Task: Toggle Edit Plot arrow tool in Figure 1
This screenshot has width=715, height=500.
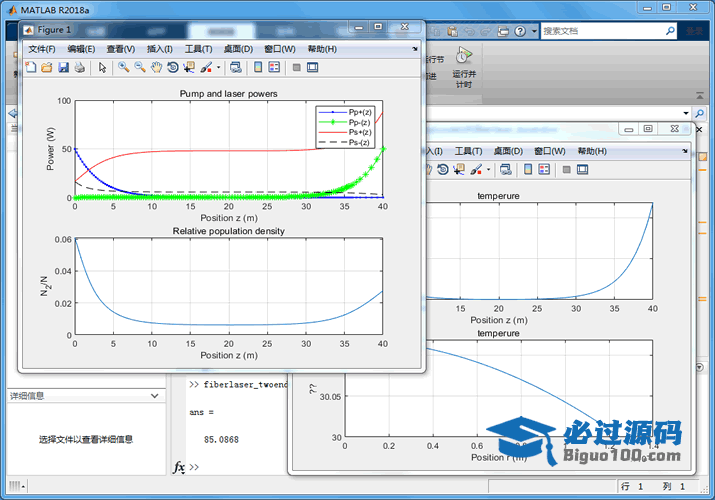Action: (x=102, y=67)
